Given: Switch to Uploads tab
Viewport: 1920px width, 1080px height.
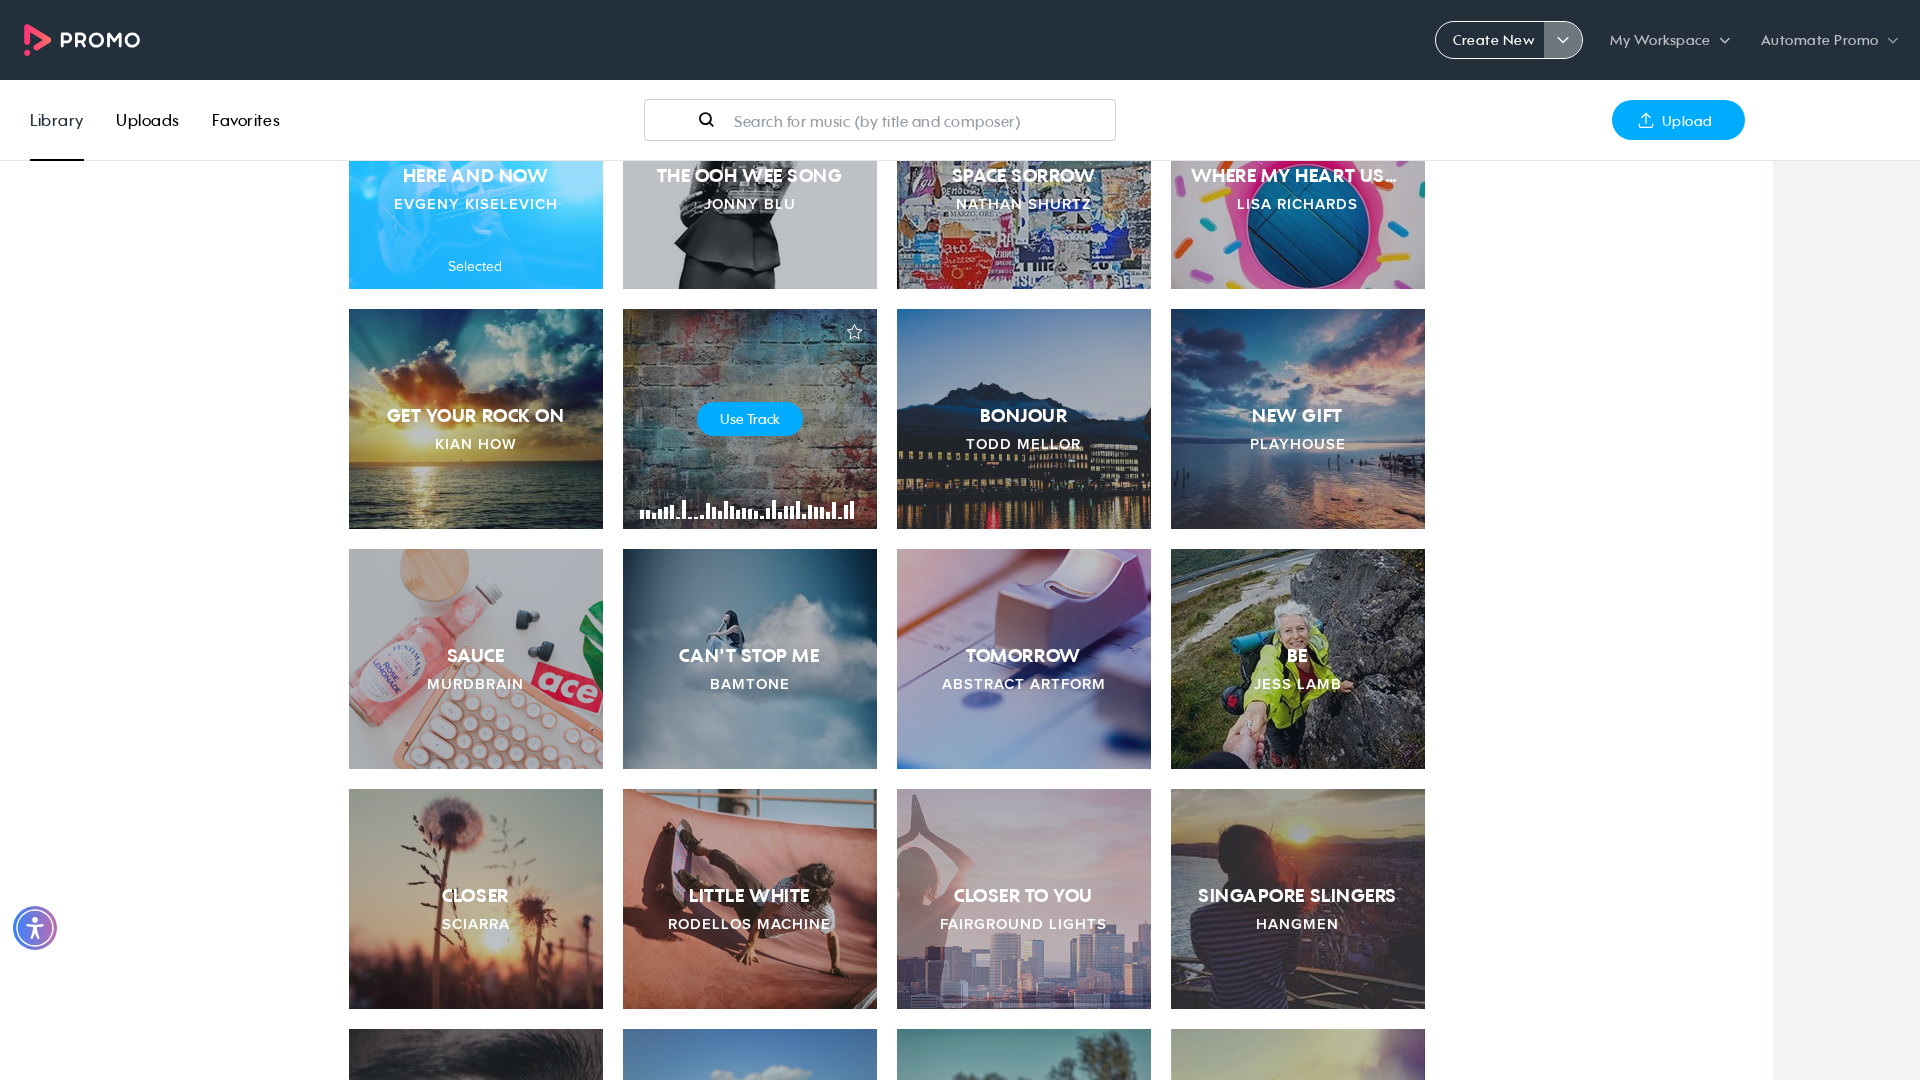Looking at the screenshot, I should click(x=147, y=120).
